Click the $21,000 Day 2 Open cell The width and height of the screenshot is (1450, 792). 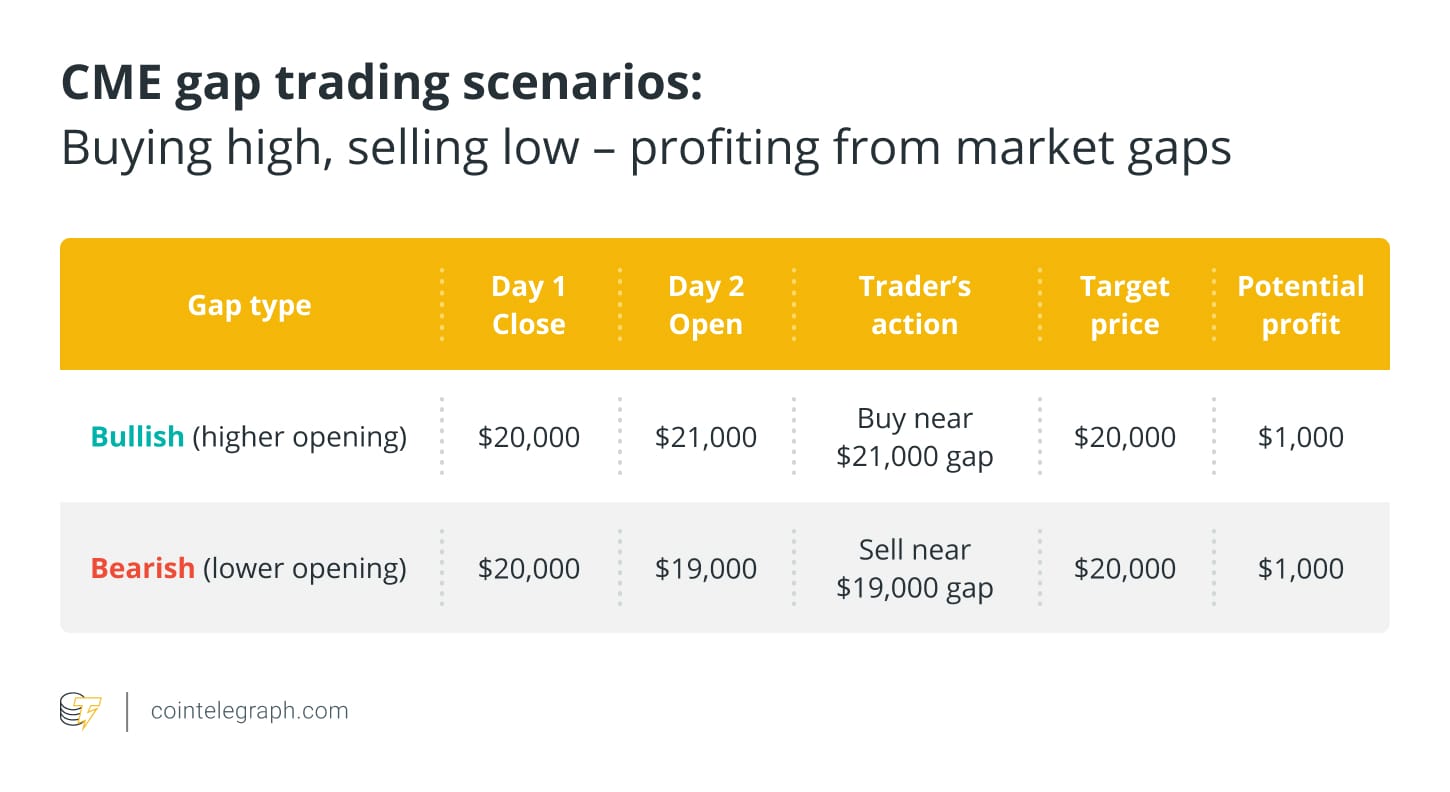click(x=706, y=437)
